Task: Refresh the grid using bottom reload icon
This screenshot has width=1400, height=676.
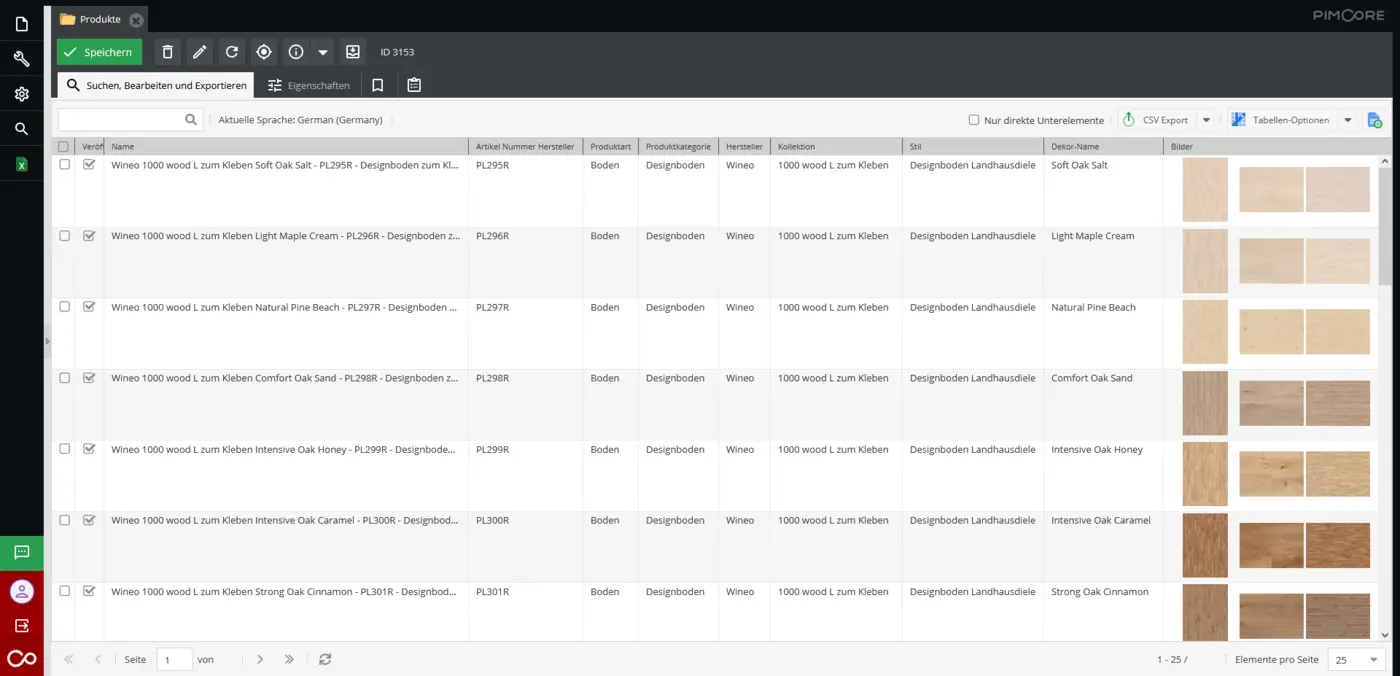Action: pyautogui.click(x=325, y=660)
